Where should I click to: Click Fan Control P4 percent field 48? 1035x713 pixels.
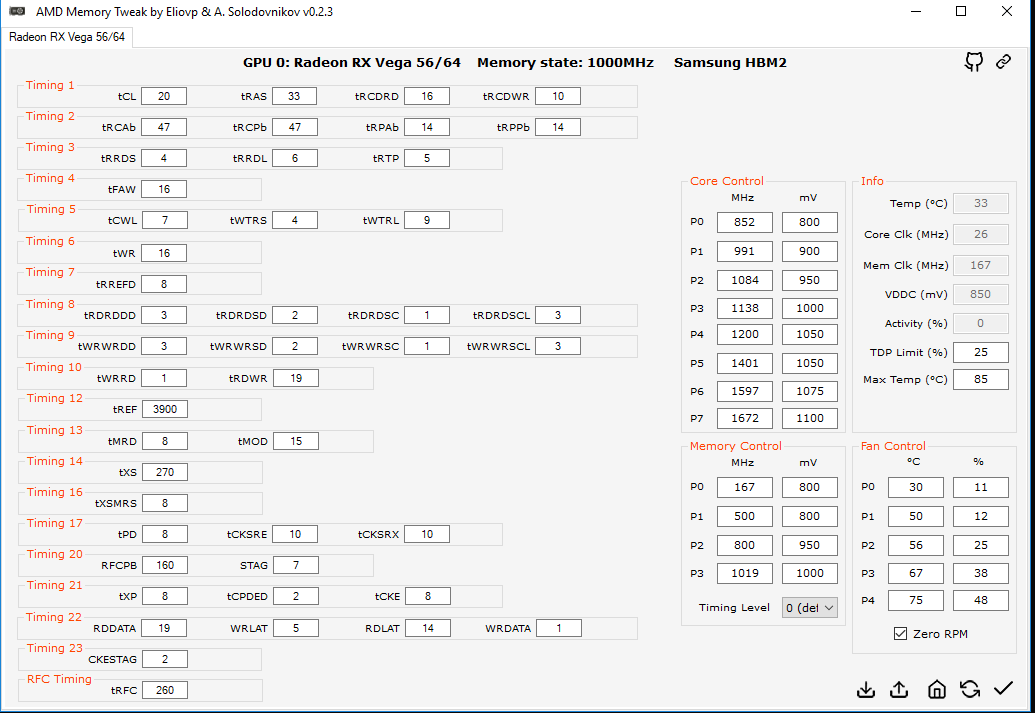pos(981,601)
